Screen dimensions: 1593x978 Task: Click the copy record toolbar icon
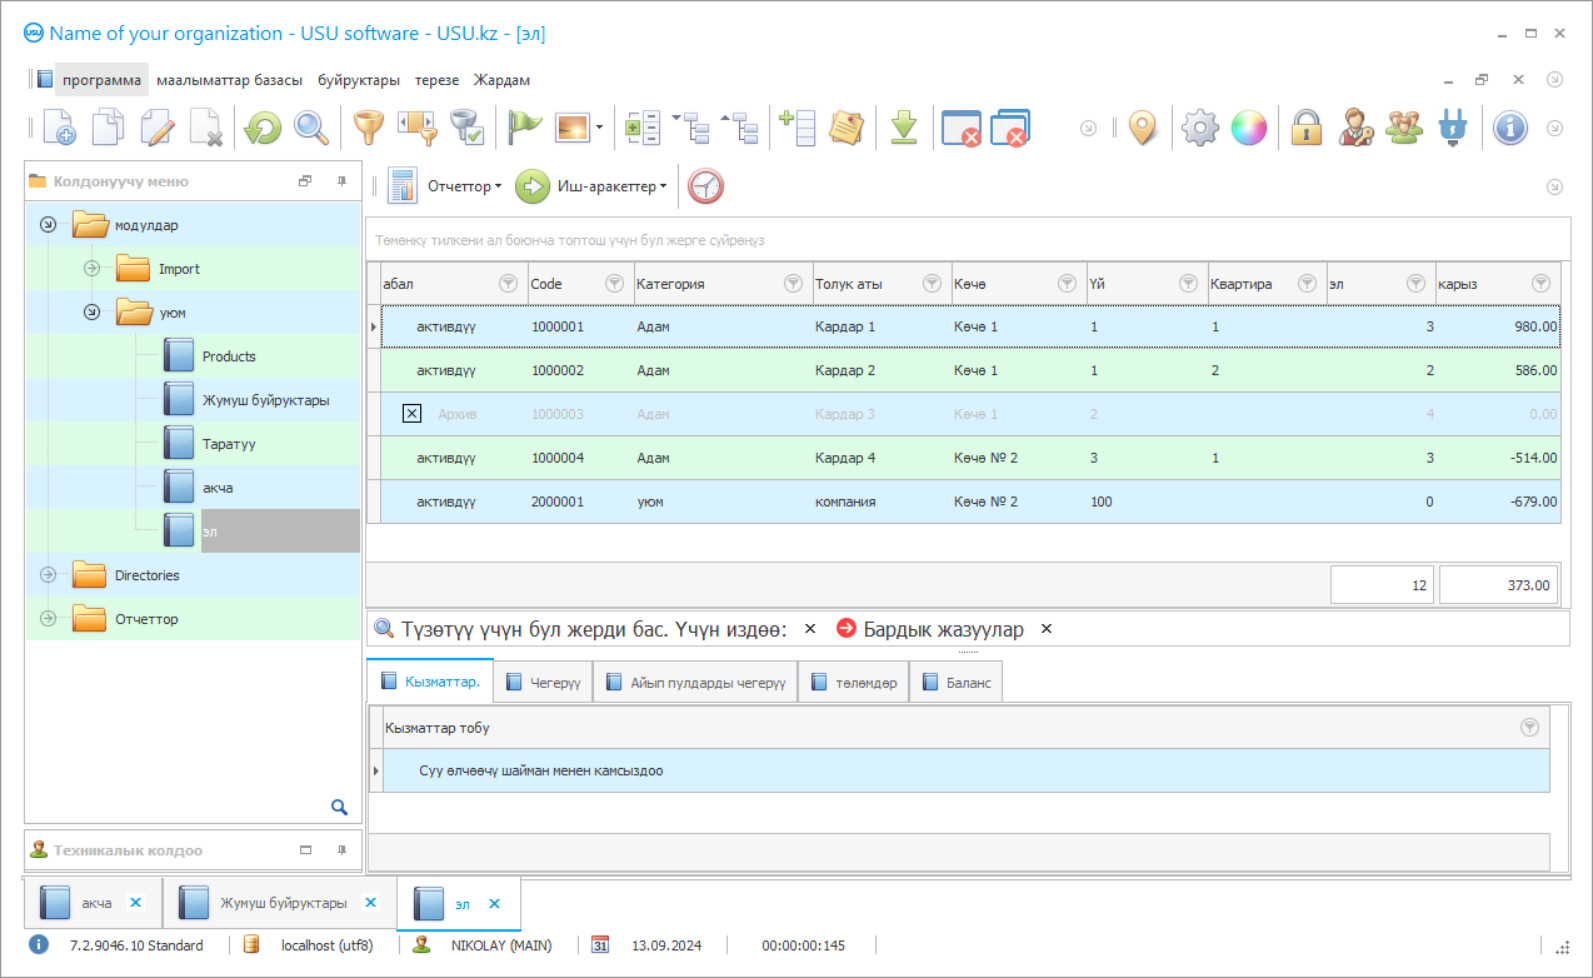[x=108, y=128]
